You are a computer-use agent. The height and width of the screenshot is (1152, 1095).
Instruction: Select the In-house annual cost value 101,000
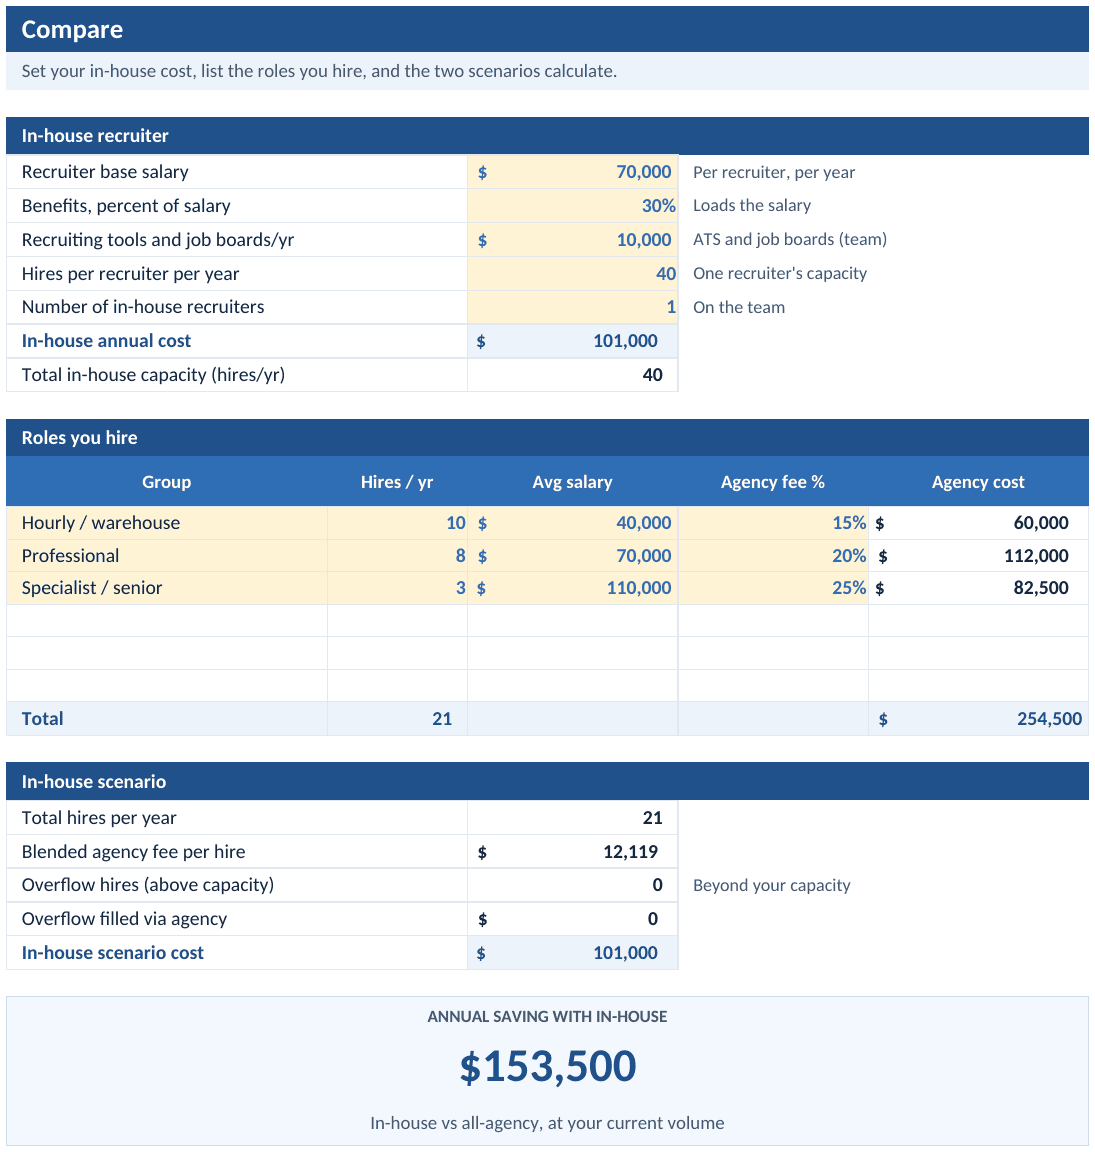click(572, 341)
